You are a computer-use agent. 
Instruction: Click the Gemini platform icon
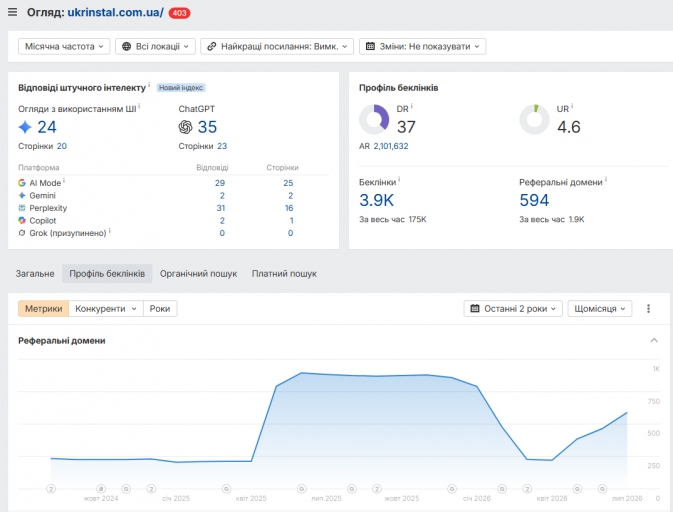tap(22, 195)
